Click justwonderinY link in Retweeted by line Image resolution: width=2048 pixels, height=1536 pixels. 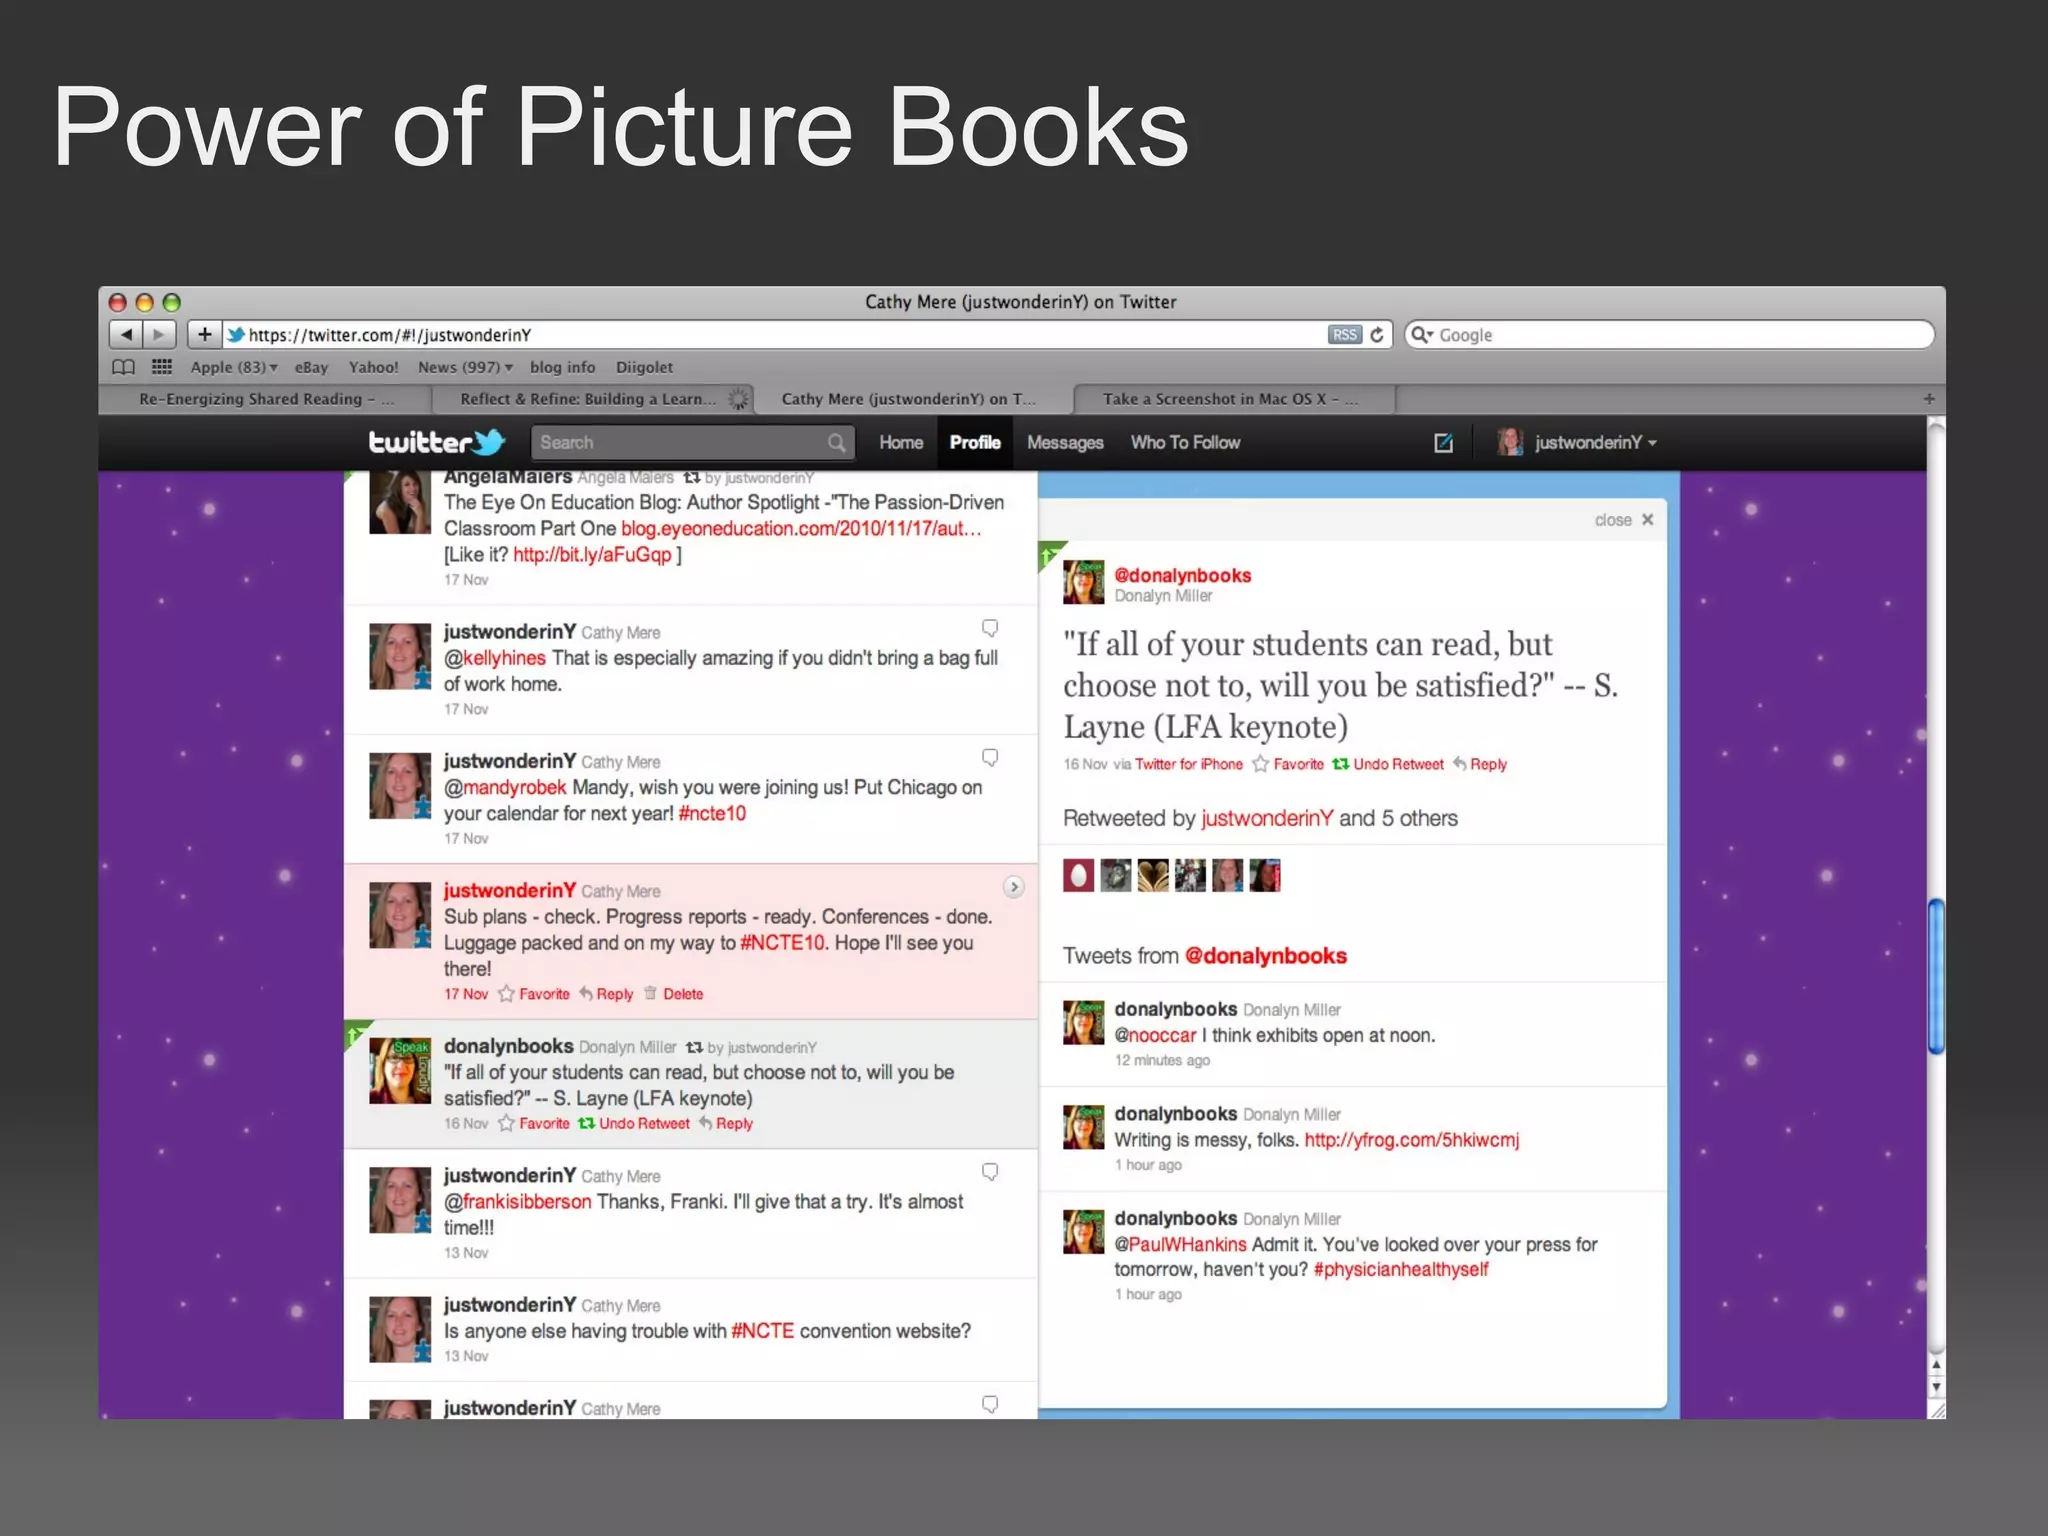click(1267, 818)
